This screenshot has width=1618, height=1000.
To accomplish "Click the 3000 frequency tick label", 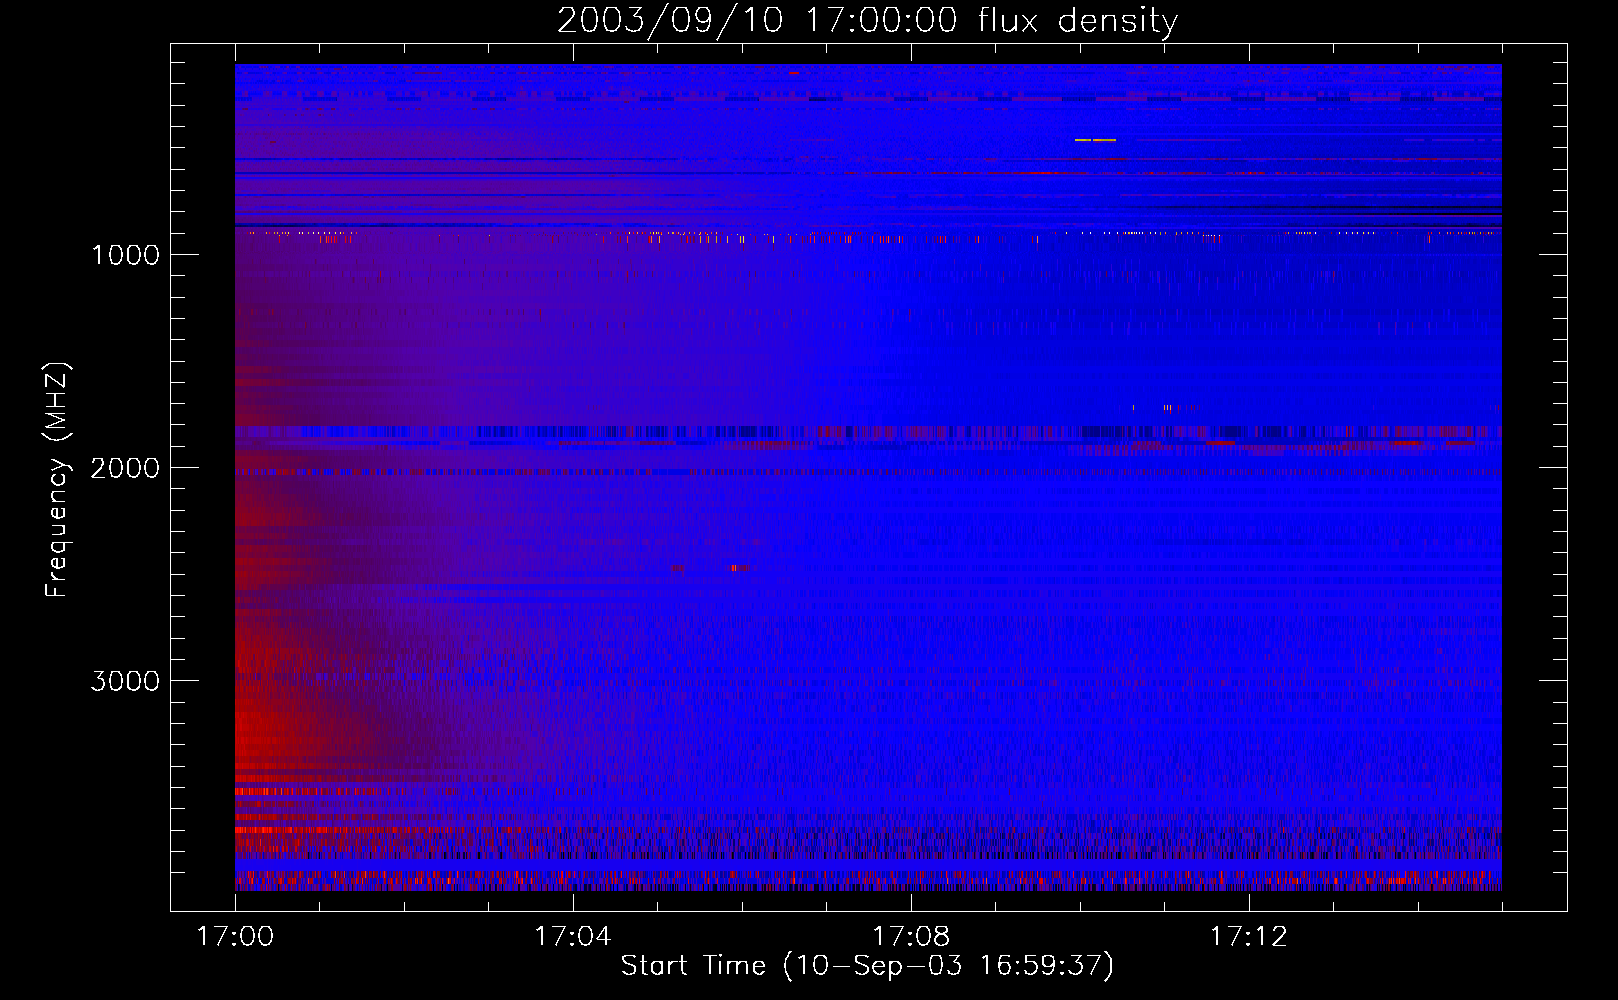I will (x=125, y=681).
